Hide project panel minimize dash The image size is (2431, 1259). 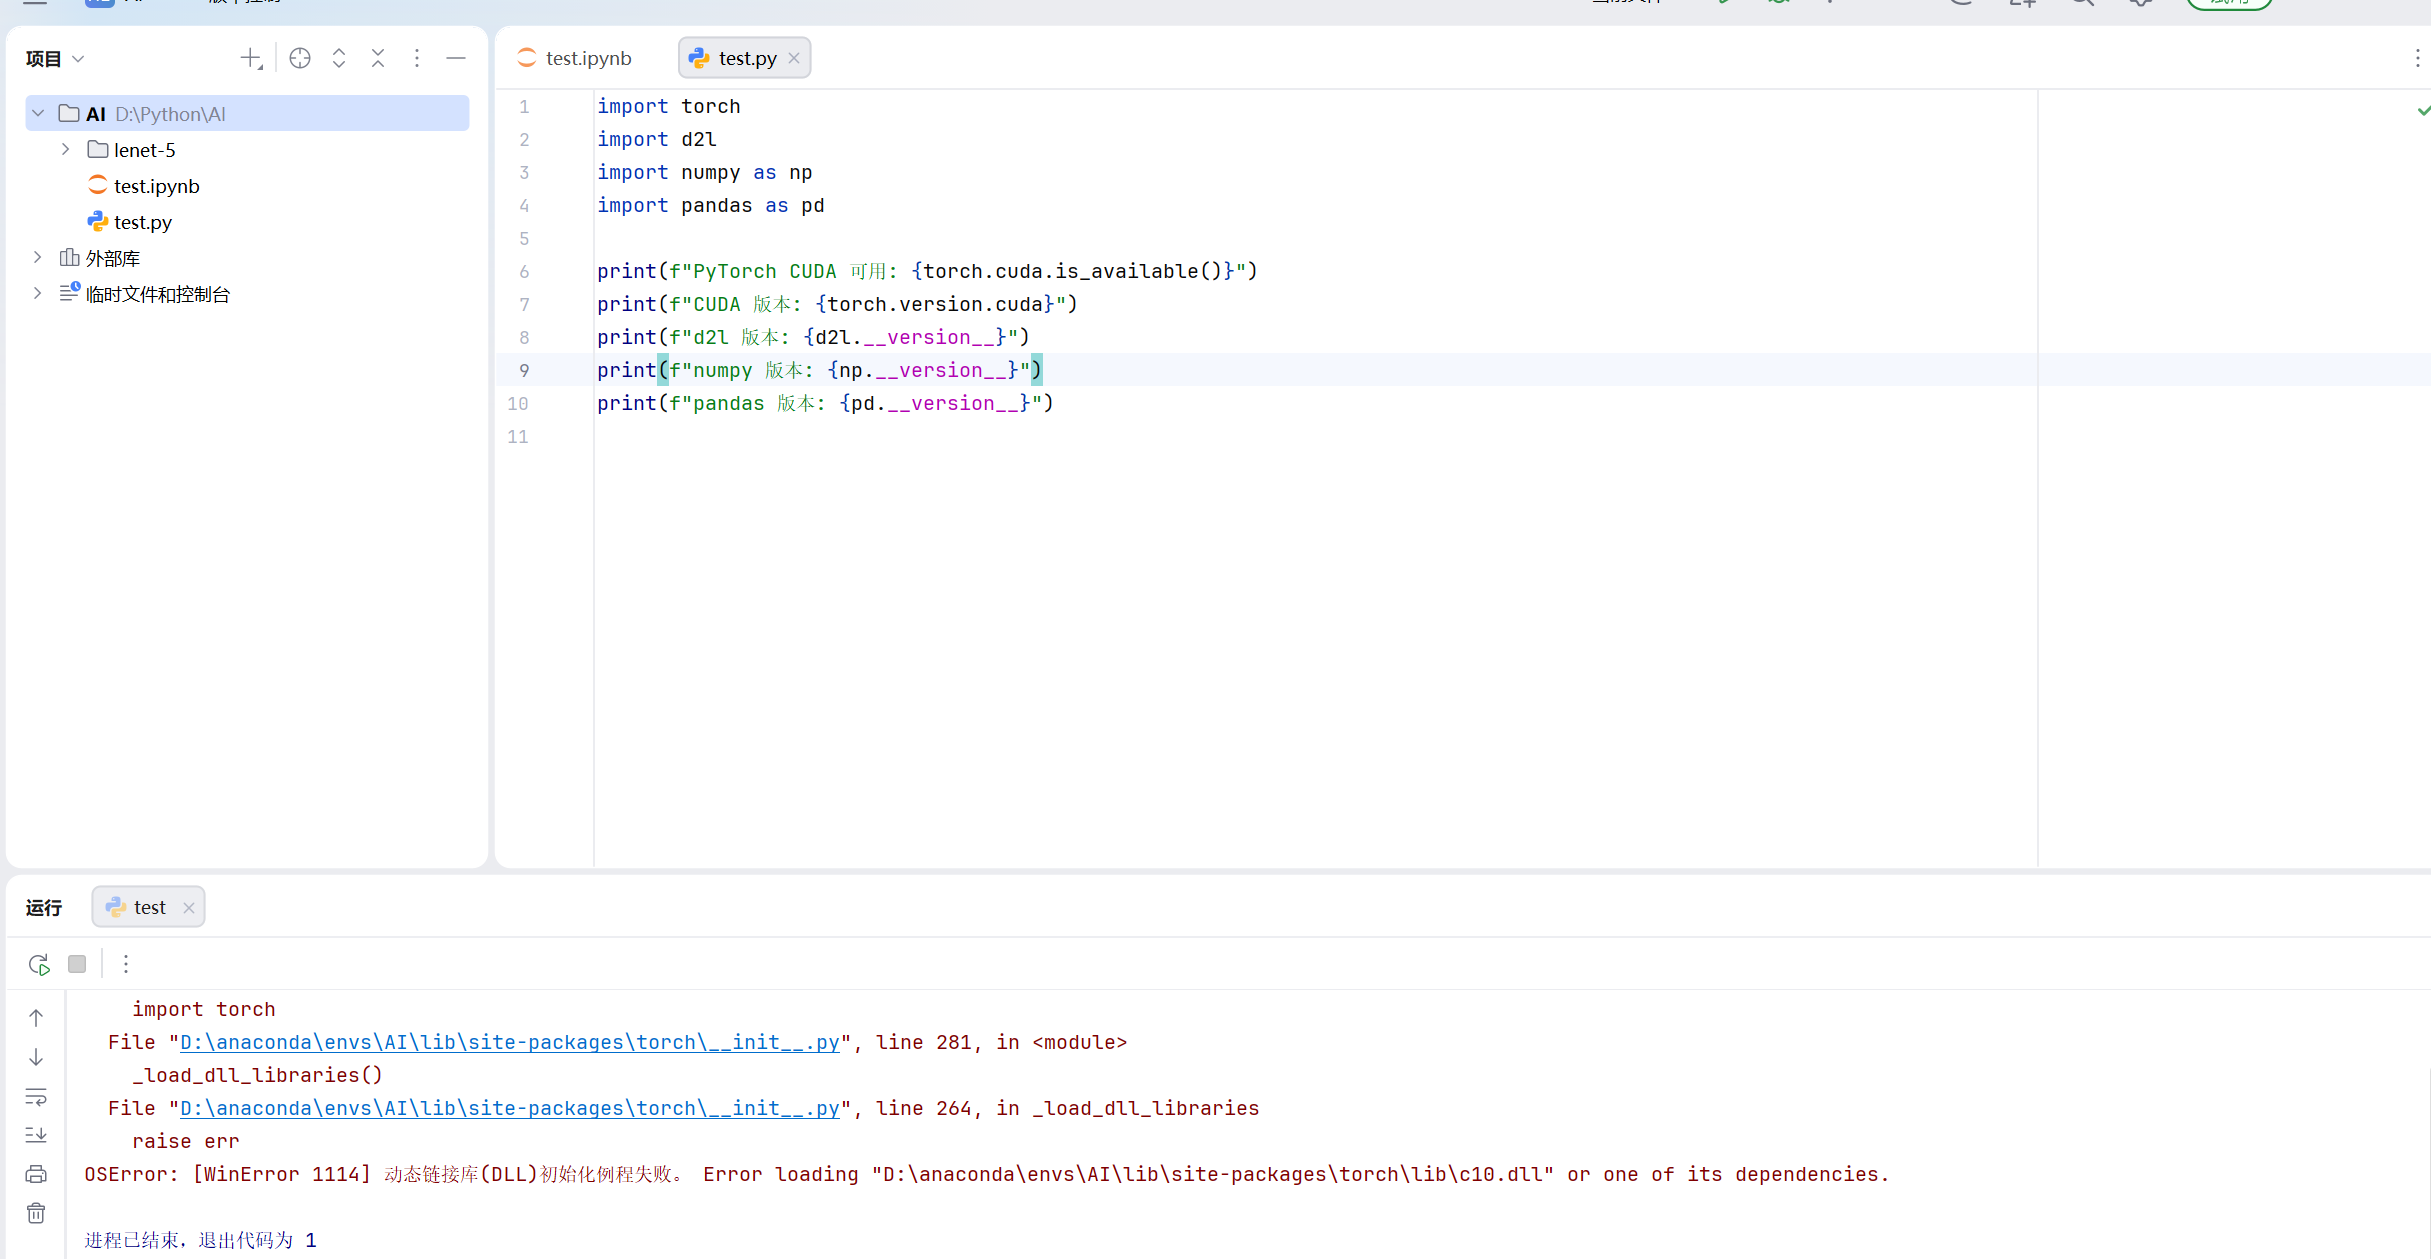pos(456,59)
